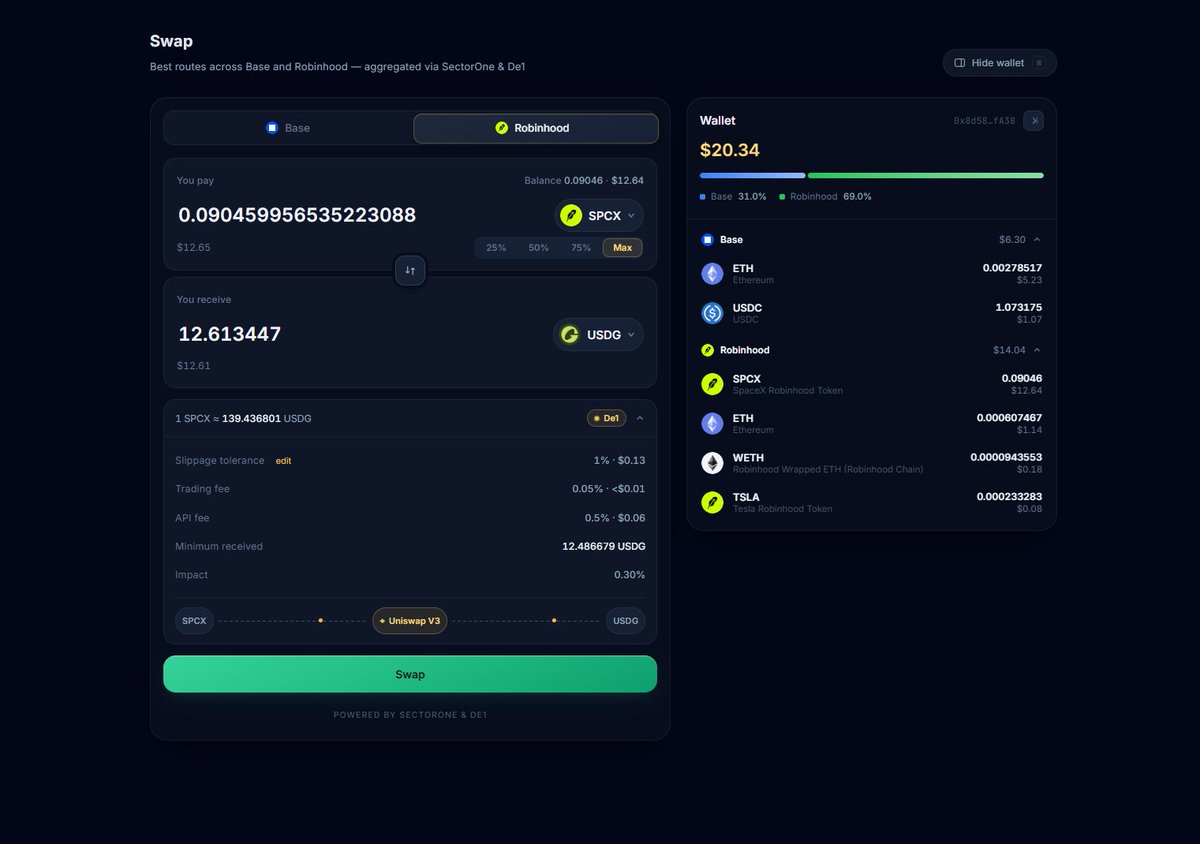1200x844 pixels.
Task: Click the 1 SPCX ≈ 139.436801 USDG rate
Action: (x=243, y=418)
